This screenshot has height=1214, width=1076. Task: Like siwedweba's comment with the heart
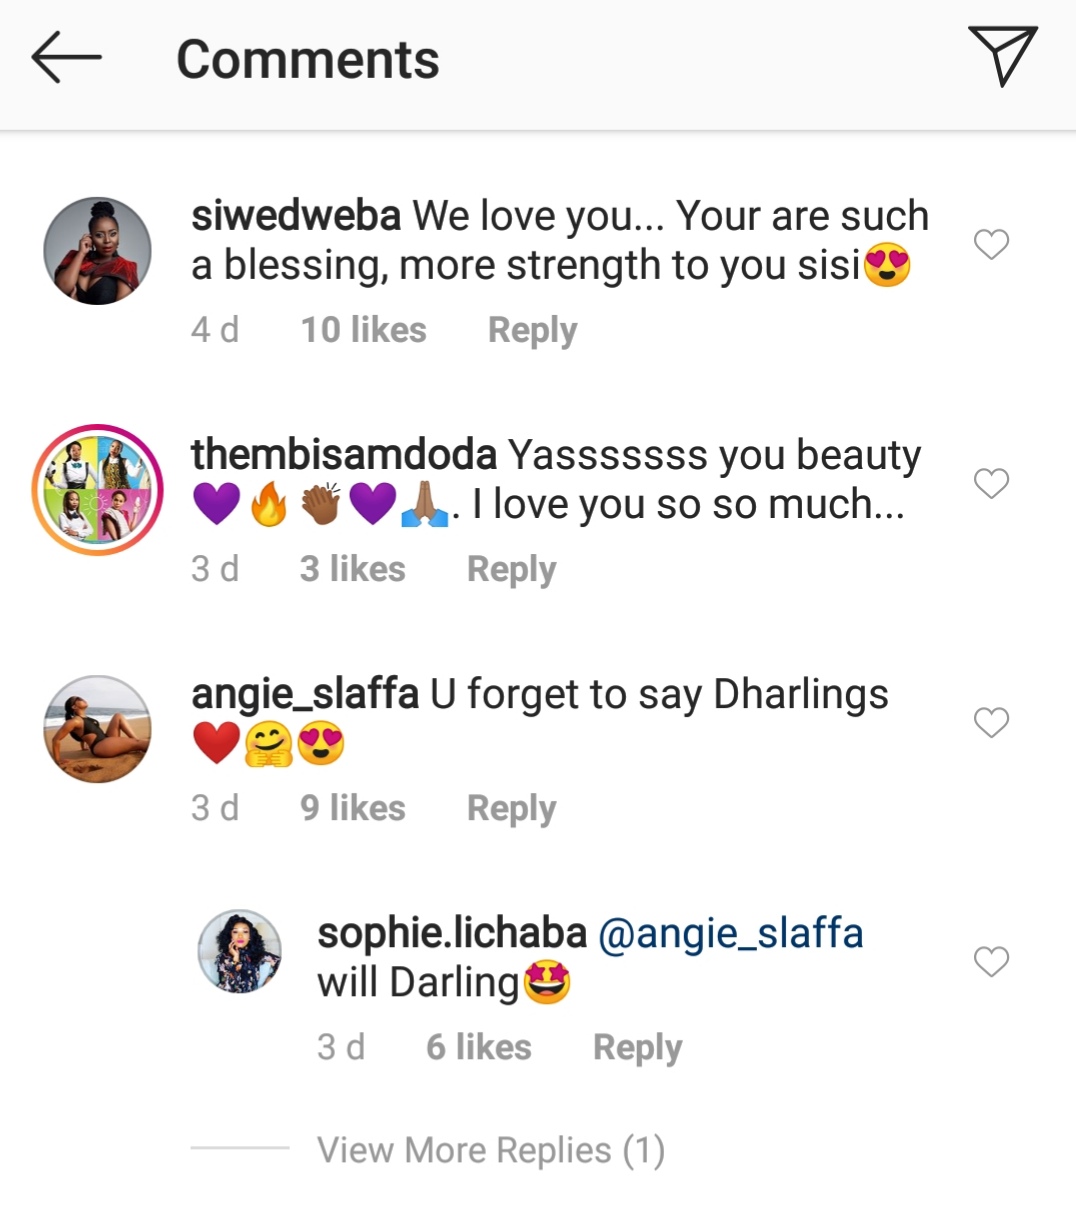click(991, 244)
